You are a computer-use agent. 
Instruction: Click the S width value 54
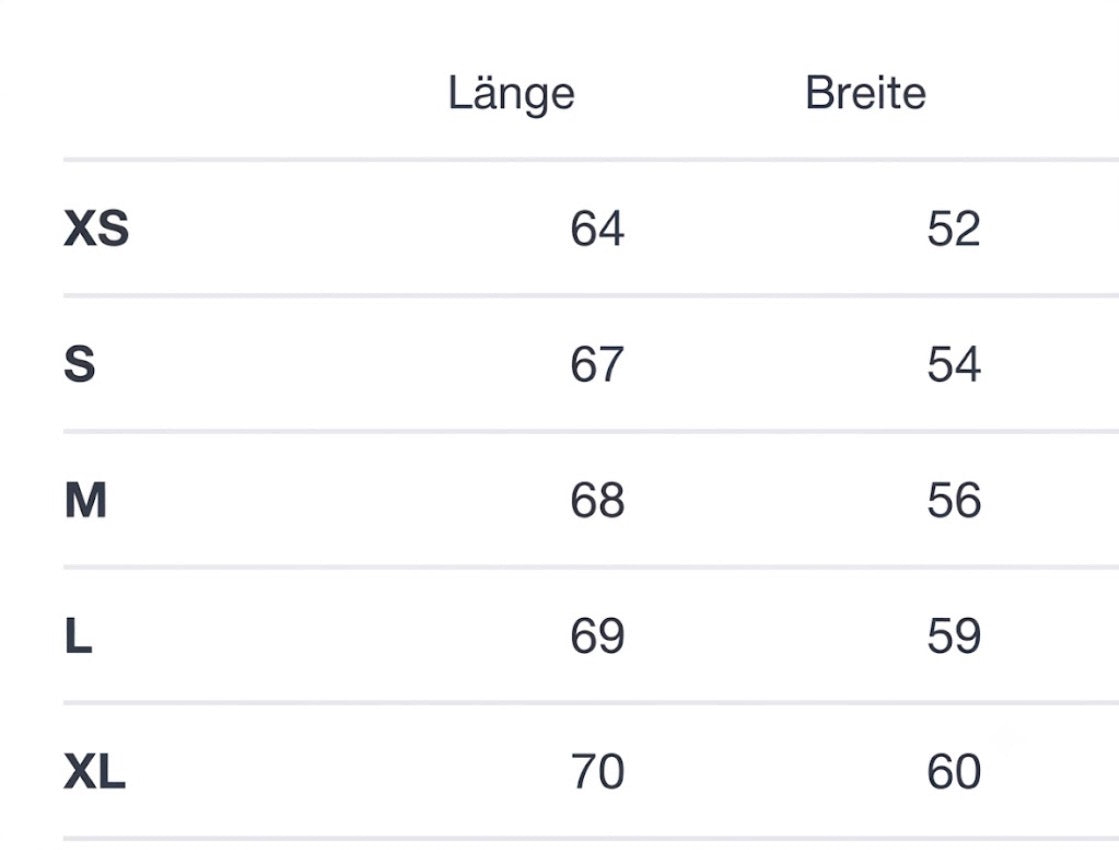tap(953, 364)
